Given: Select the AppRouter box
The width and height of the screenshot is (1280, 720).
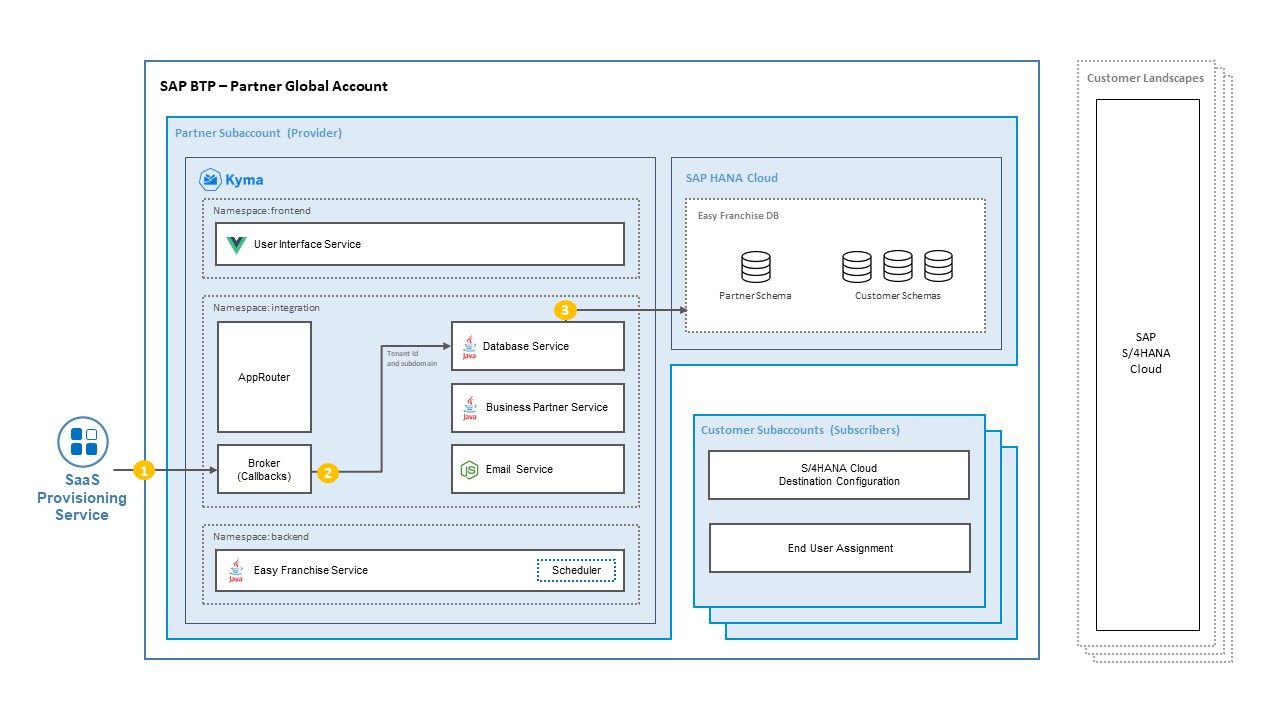Looking at the screenshot, I should [264, 377].
